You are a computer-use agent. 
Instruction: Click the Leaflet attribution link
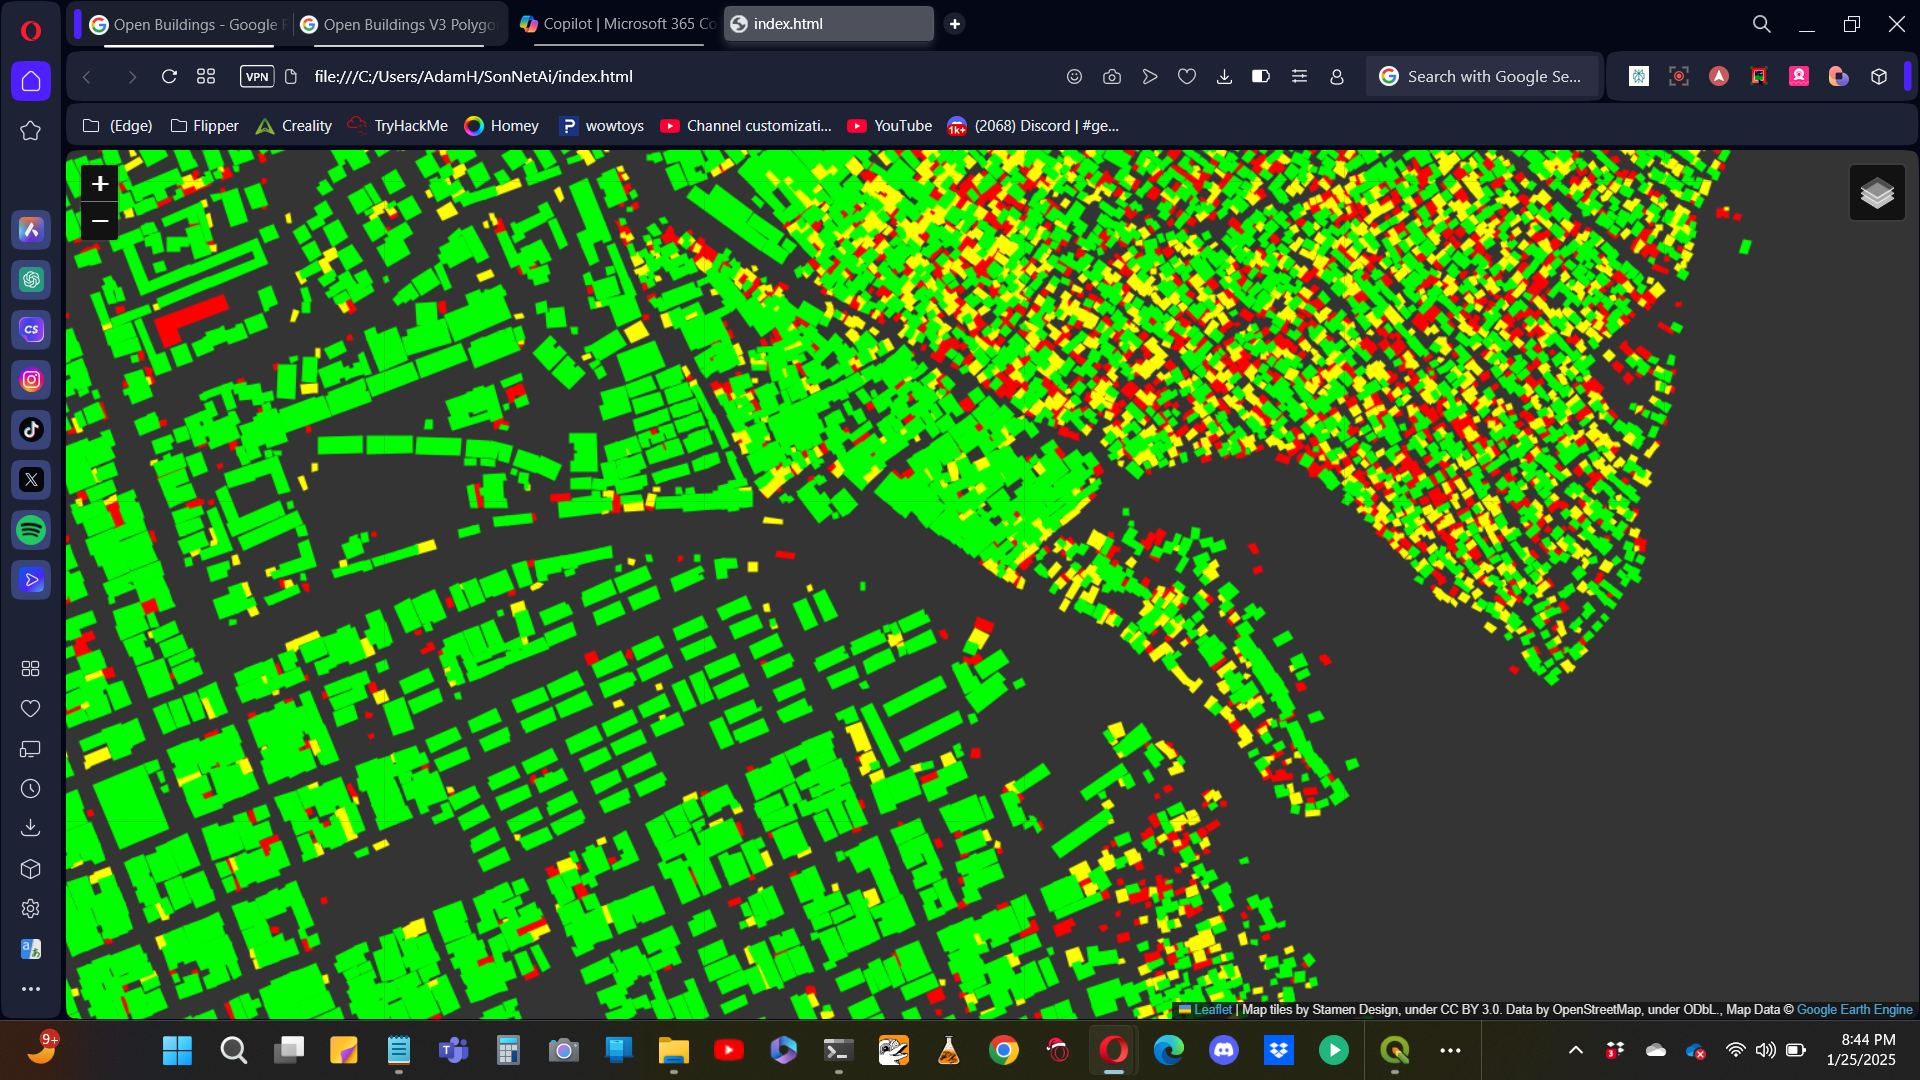click(x=1212, y=1010)
